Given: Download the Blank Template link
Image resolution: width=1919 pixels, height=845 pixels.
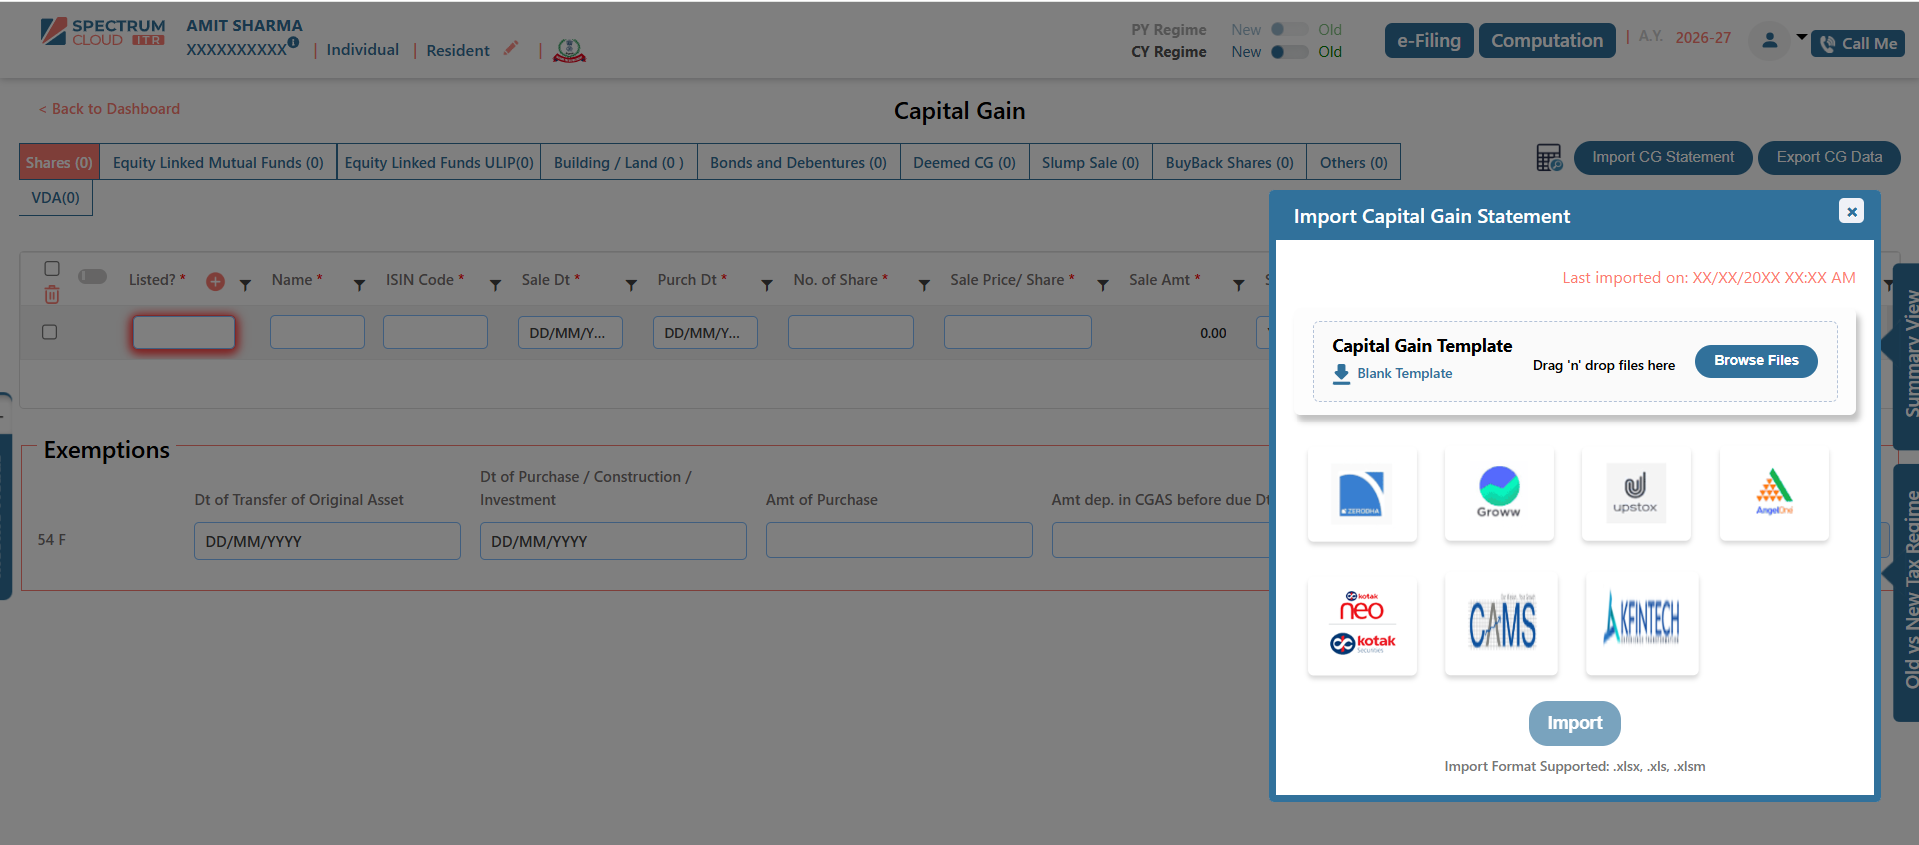Looking at the screenshot, I should click(1403, 373).
